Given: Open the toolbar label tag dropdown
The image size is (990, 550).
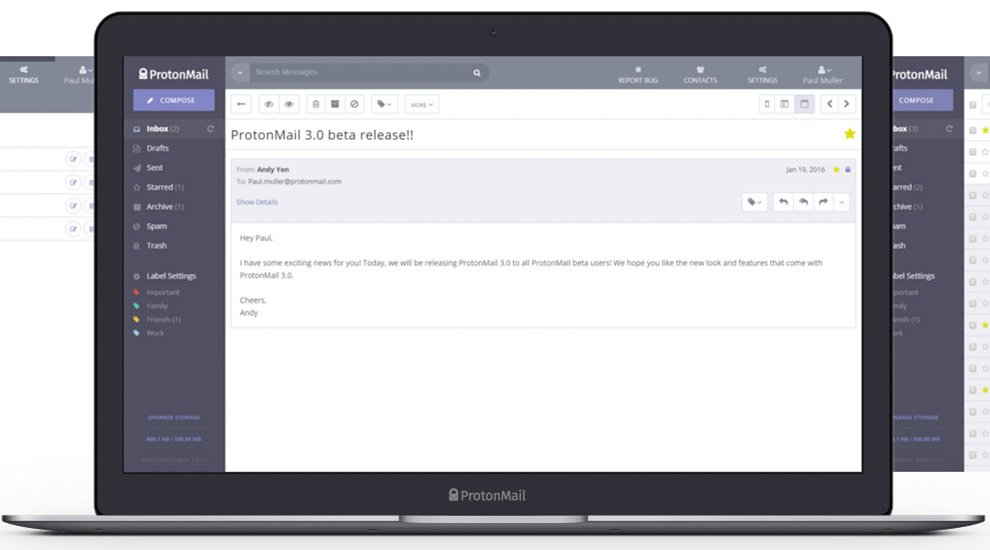Looking at the screenshot, I should (x=384, y=104).
